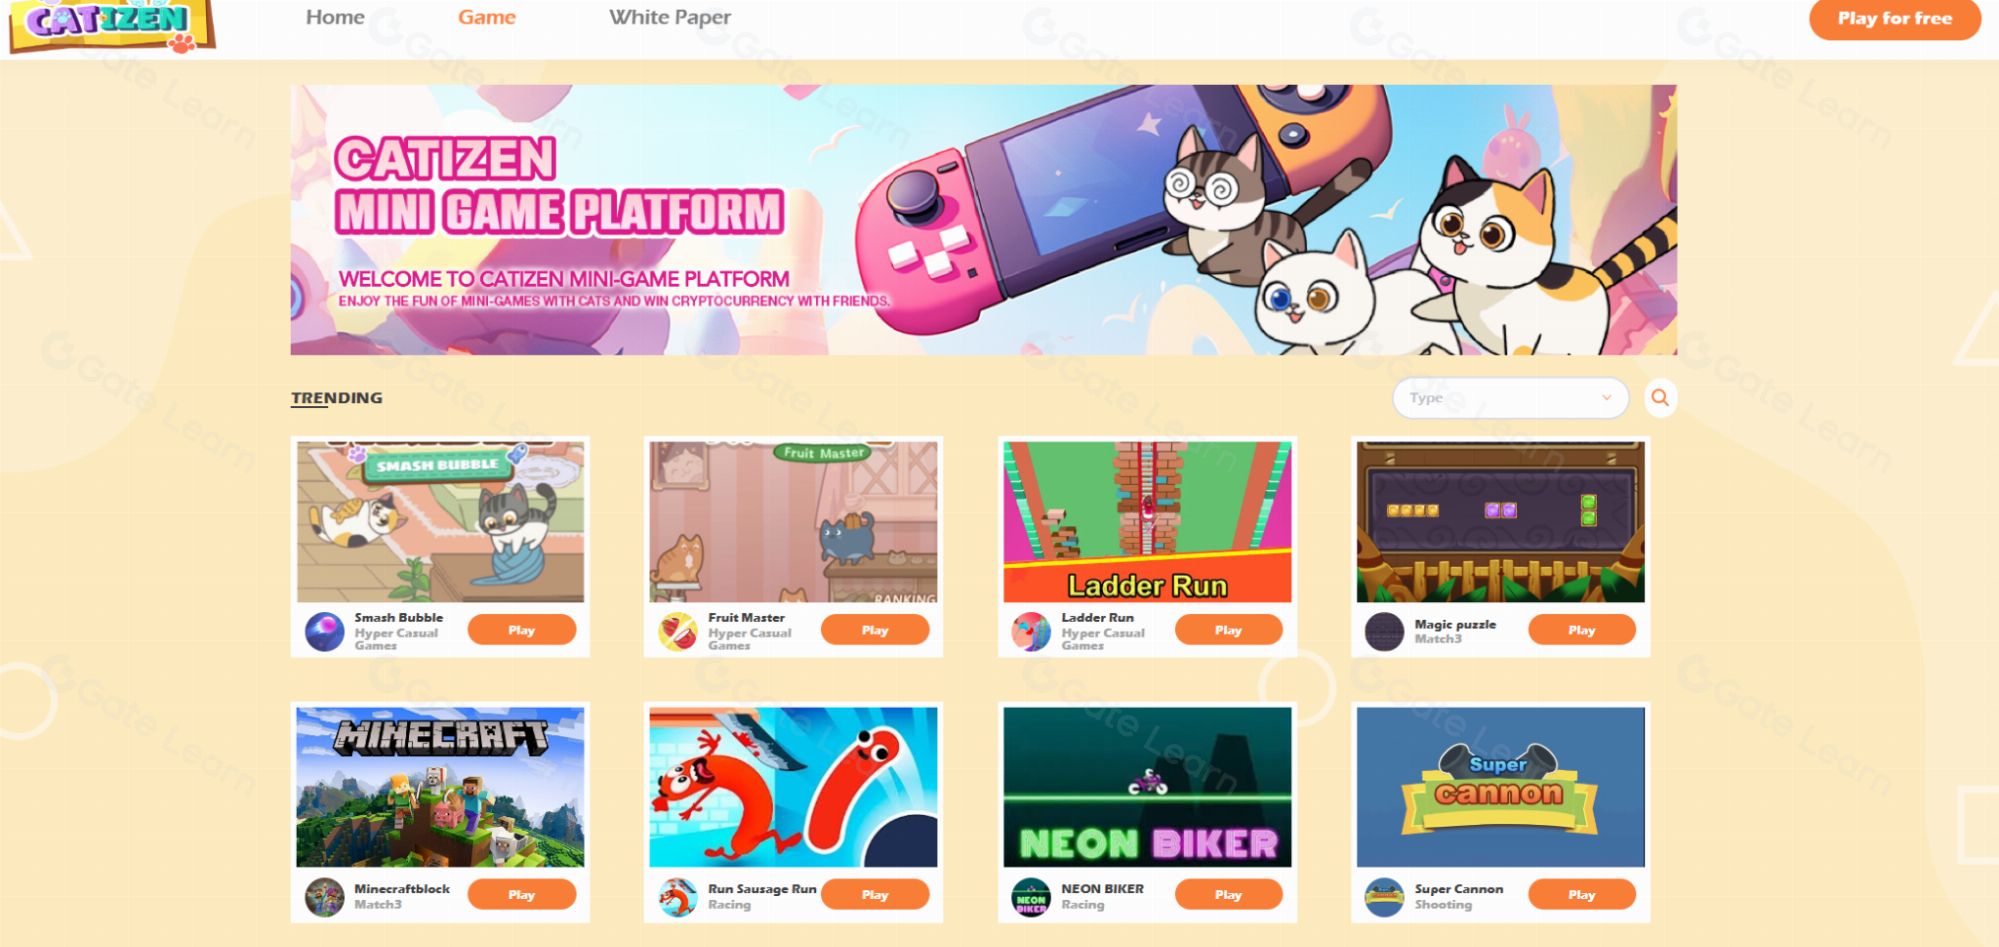This screenshot has width=1999, height=947.
Task: Click the Run Sausage Run round icon
Action: pos(678,897)
